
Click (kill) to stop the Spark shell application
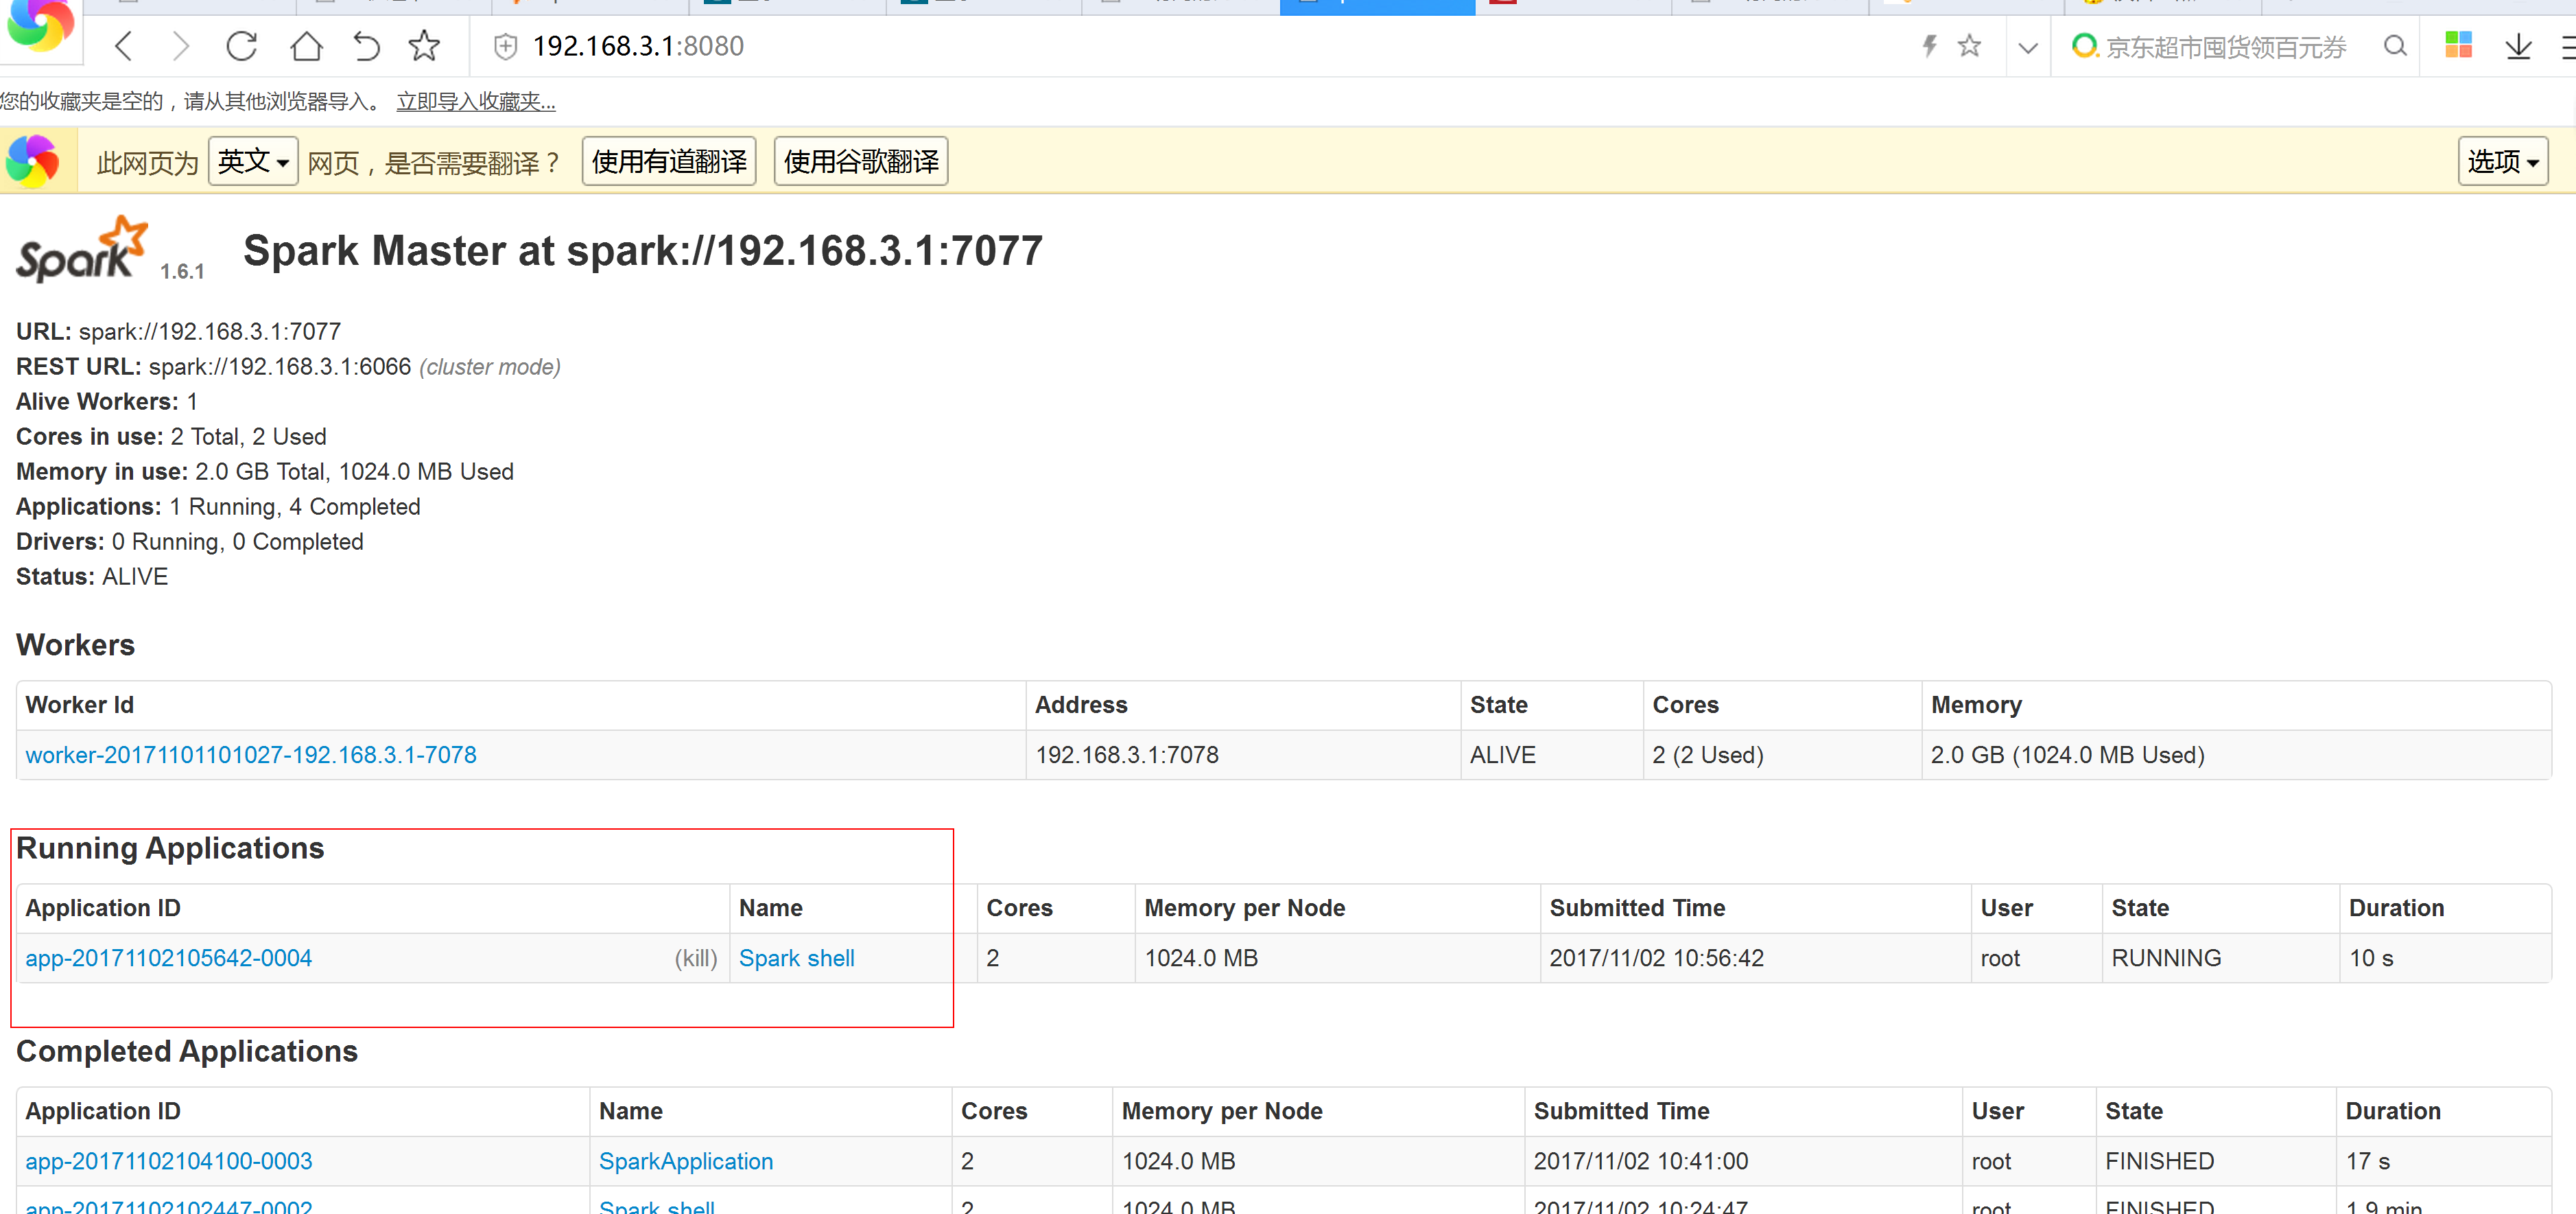point(696,957)
